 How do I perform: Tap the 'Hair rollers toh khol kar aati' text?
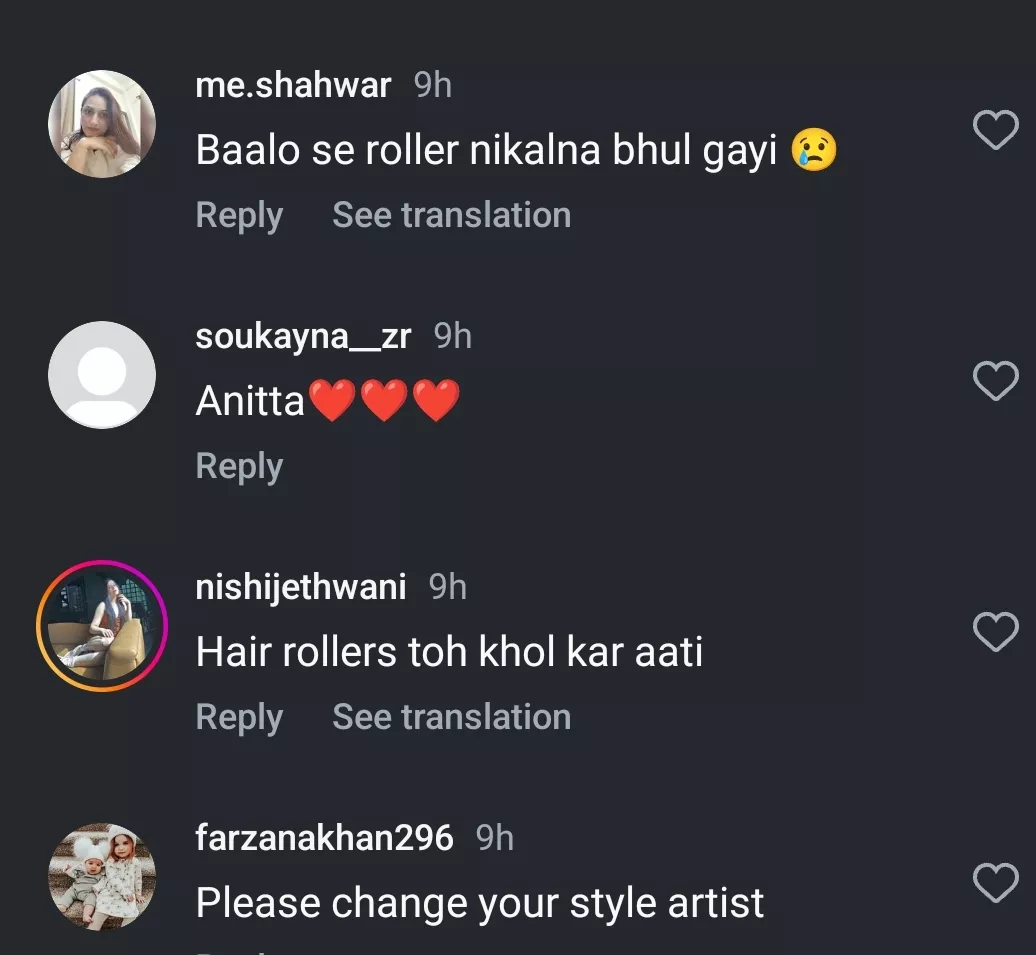[449, 653]
